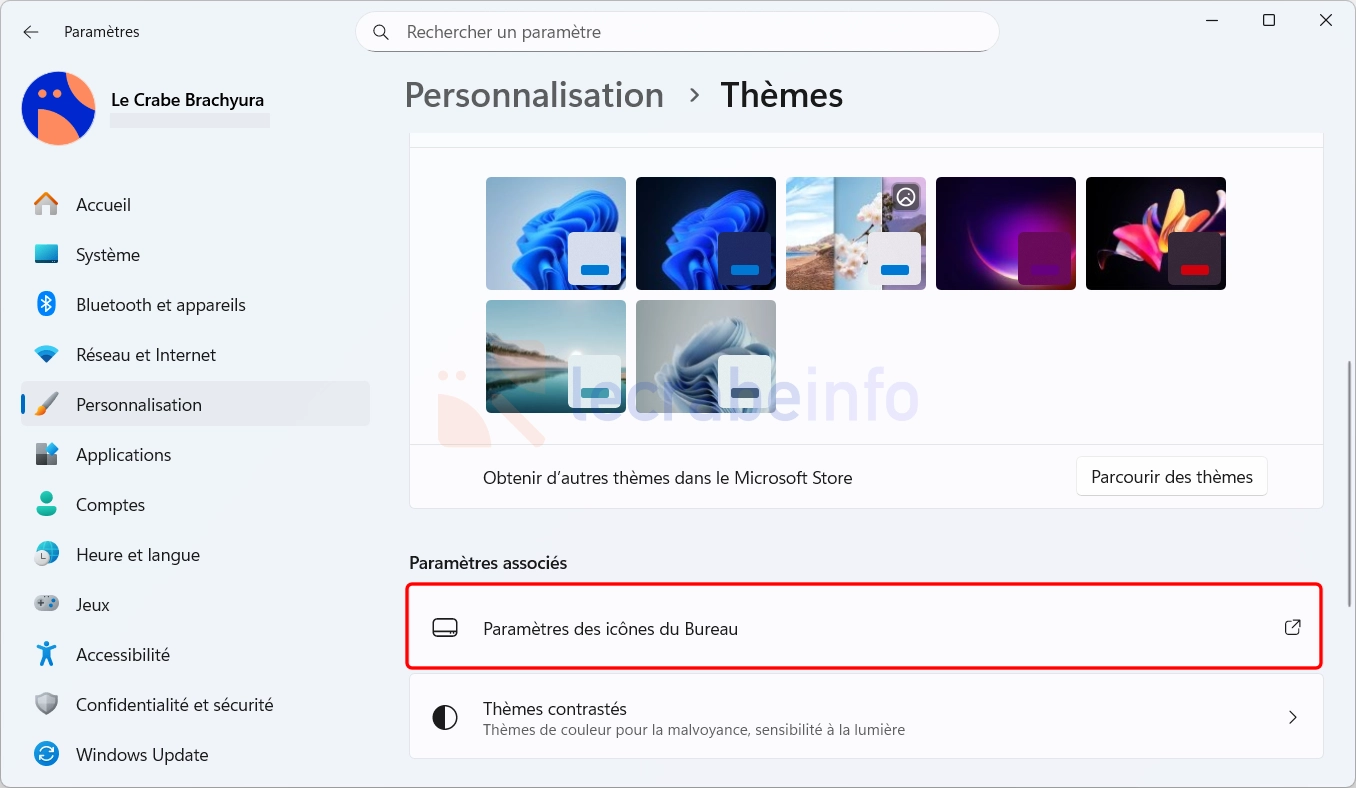
Task: Open Confidentialité et sécurité section
Action: [x=195, y=704]
